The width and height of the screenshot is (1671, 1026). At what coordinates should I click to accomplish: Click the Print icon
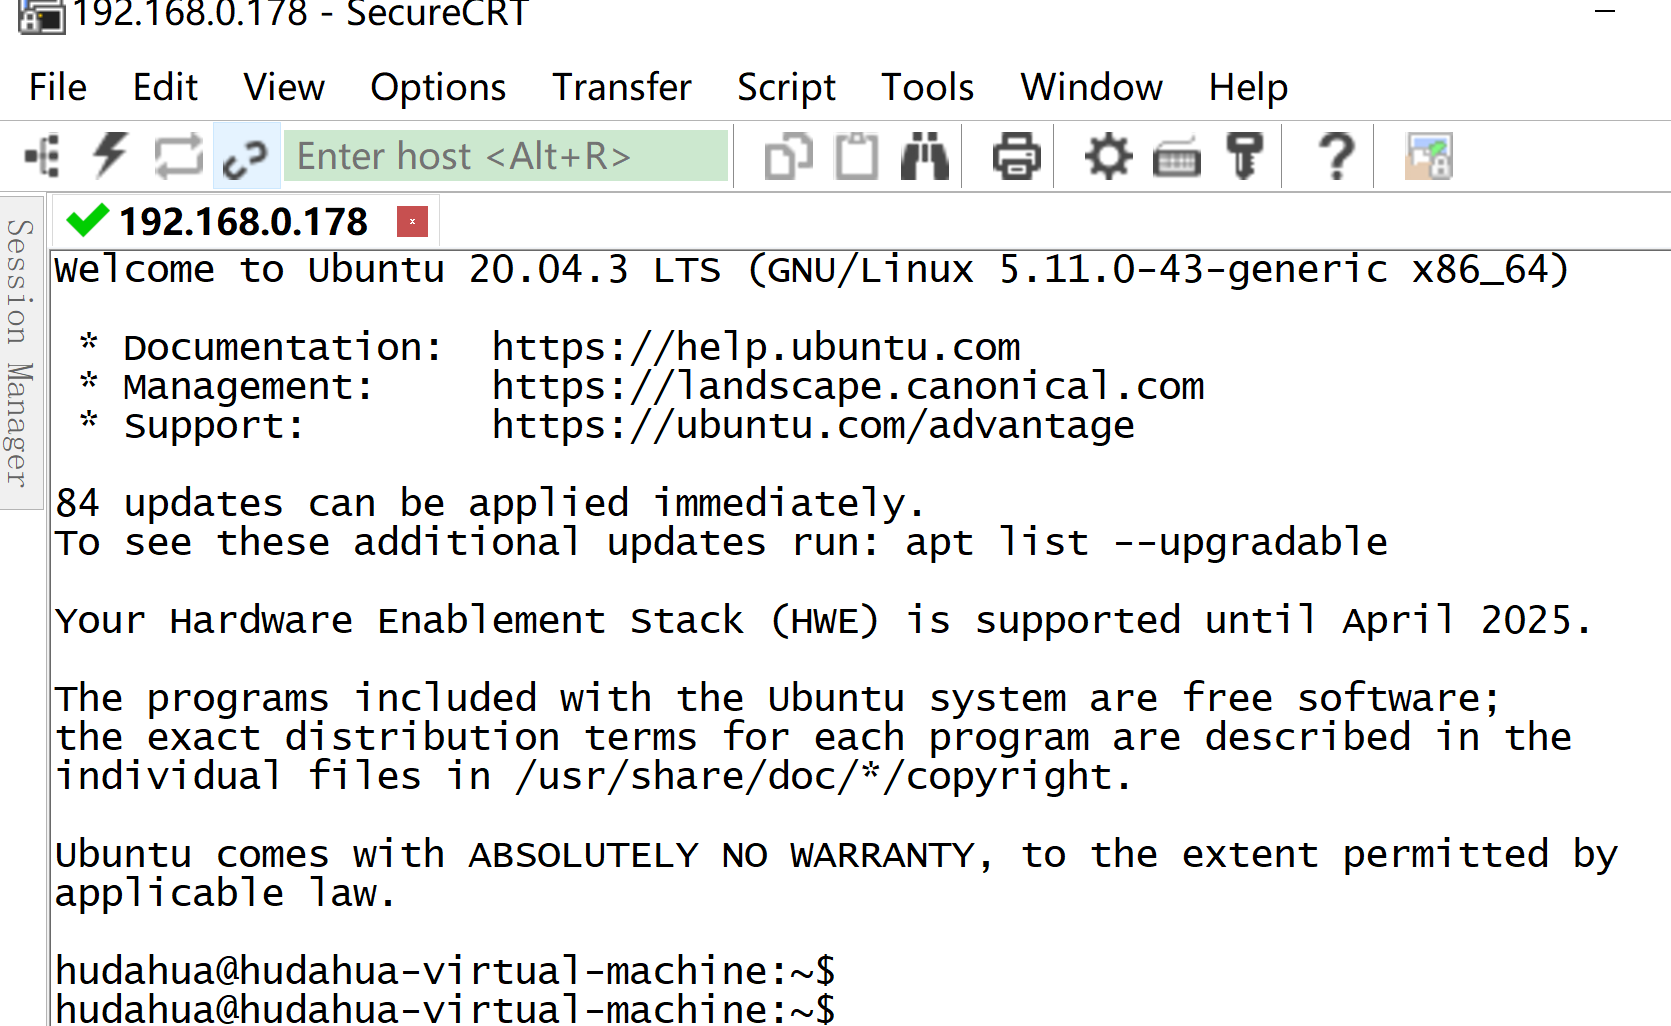pos(1016,157)
